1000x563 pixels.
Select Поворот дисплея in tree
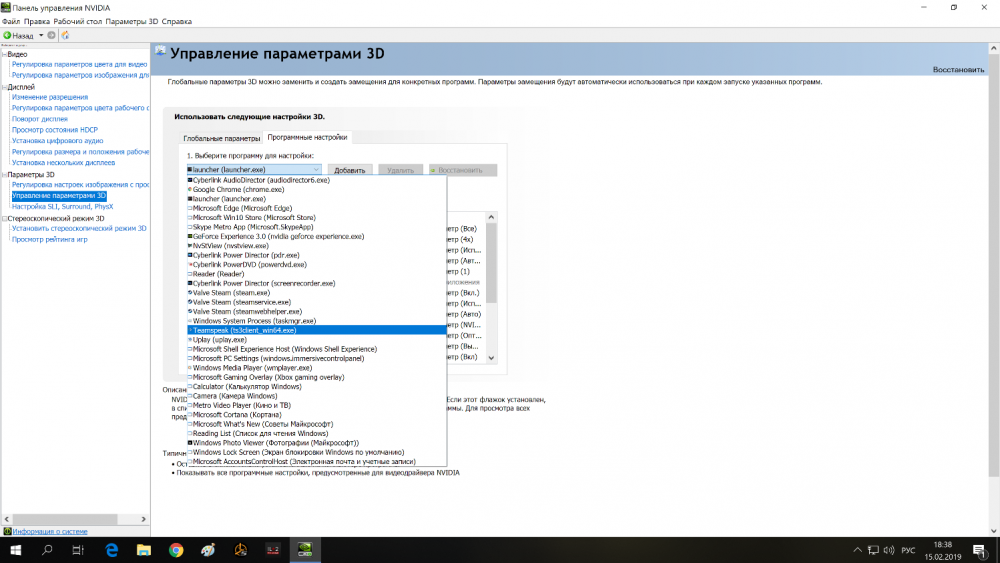pos(40,119)
